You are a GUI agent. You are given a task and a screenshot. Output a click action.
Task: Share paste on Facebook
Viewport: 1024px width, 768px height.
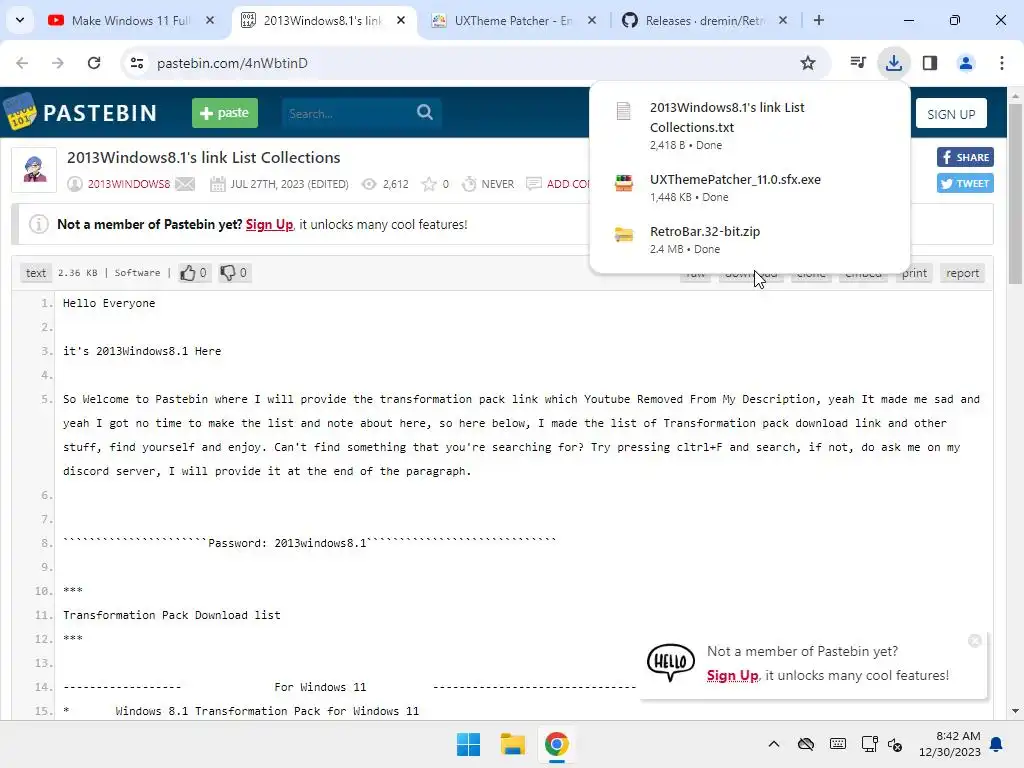pyautogui.click(x=965, y=157)
